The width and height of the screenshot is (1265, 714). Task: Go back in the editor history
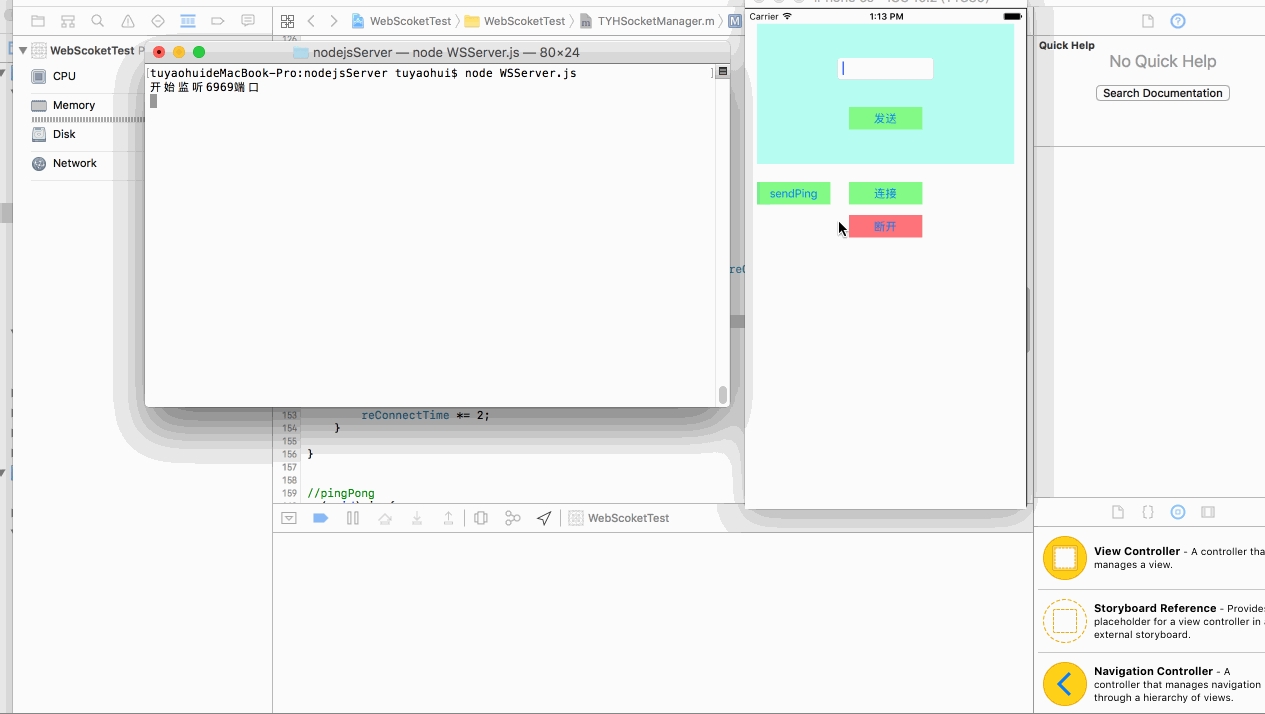[311, 21]
